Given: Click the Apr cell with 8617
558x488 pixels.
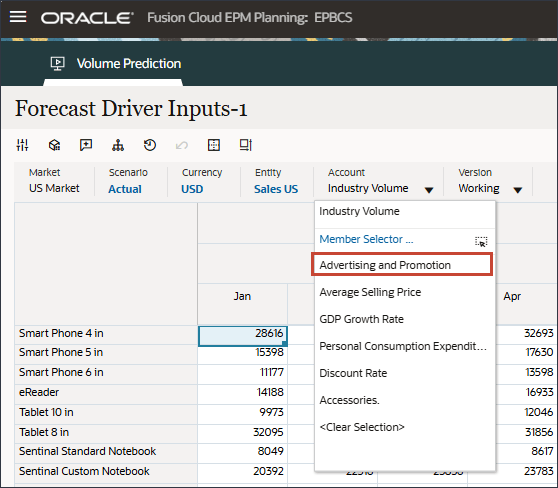Looking at the screenshot, I should pos(527,453).
